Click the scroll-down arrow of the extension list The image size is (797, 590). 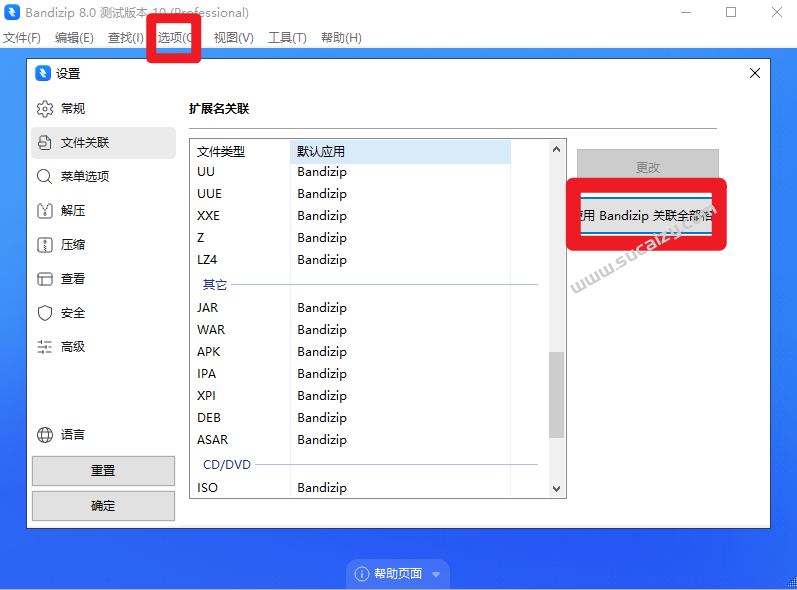[x=557, y=488]
